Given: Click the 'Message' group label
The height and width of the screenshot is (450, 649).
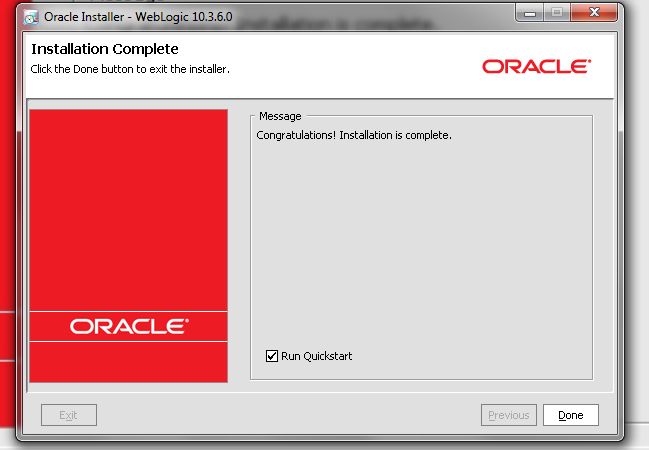Looking at the screenshot, I should tap(280, 116).
